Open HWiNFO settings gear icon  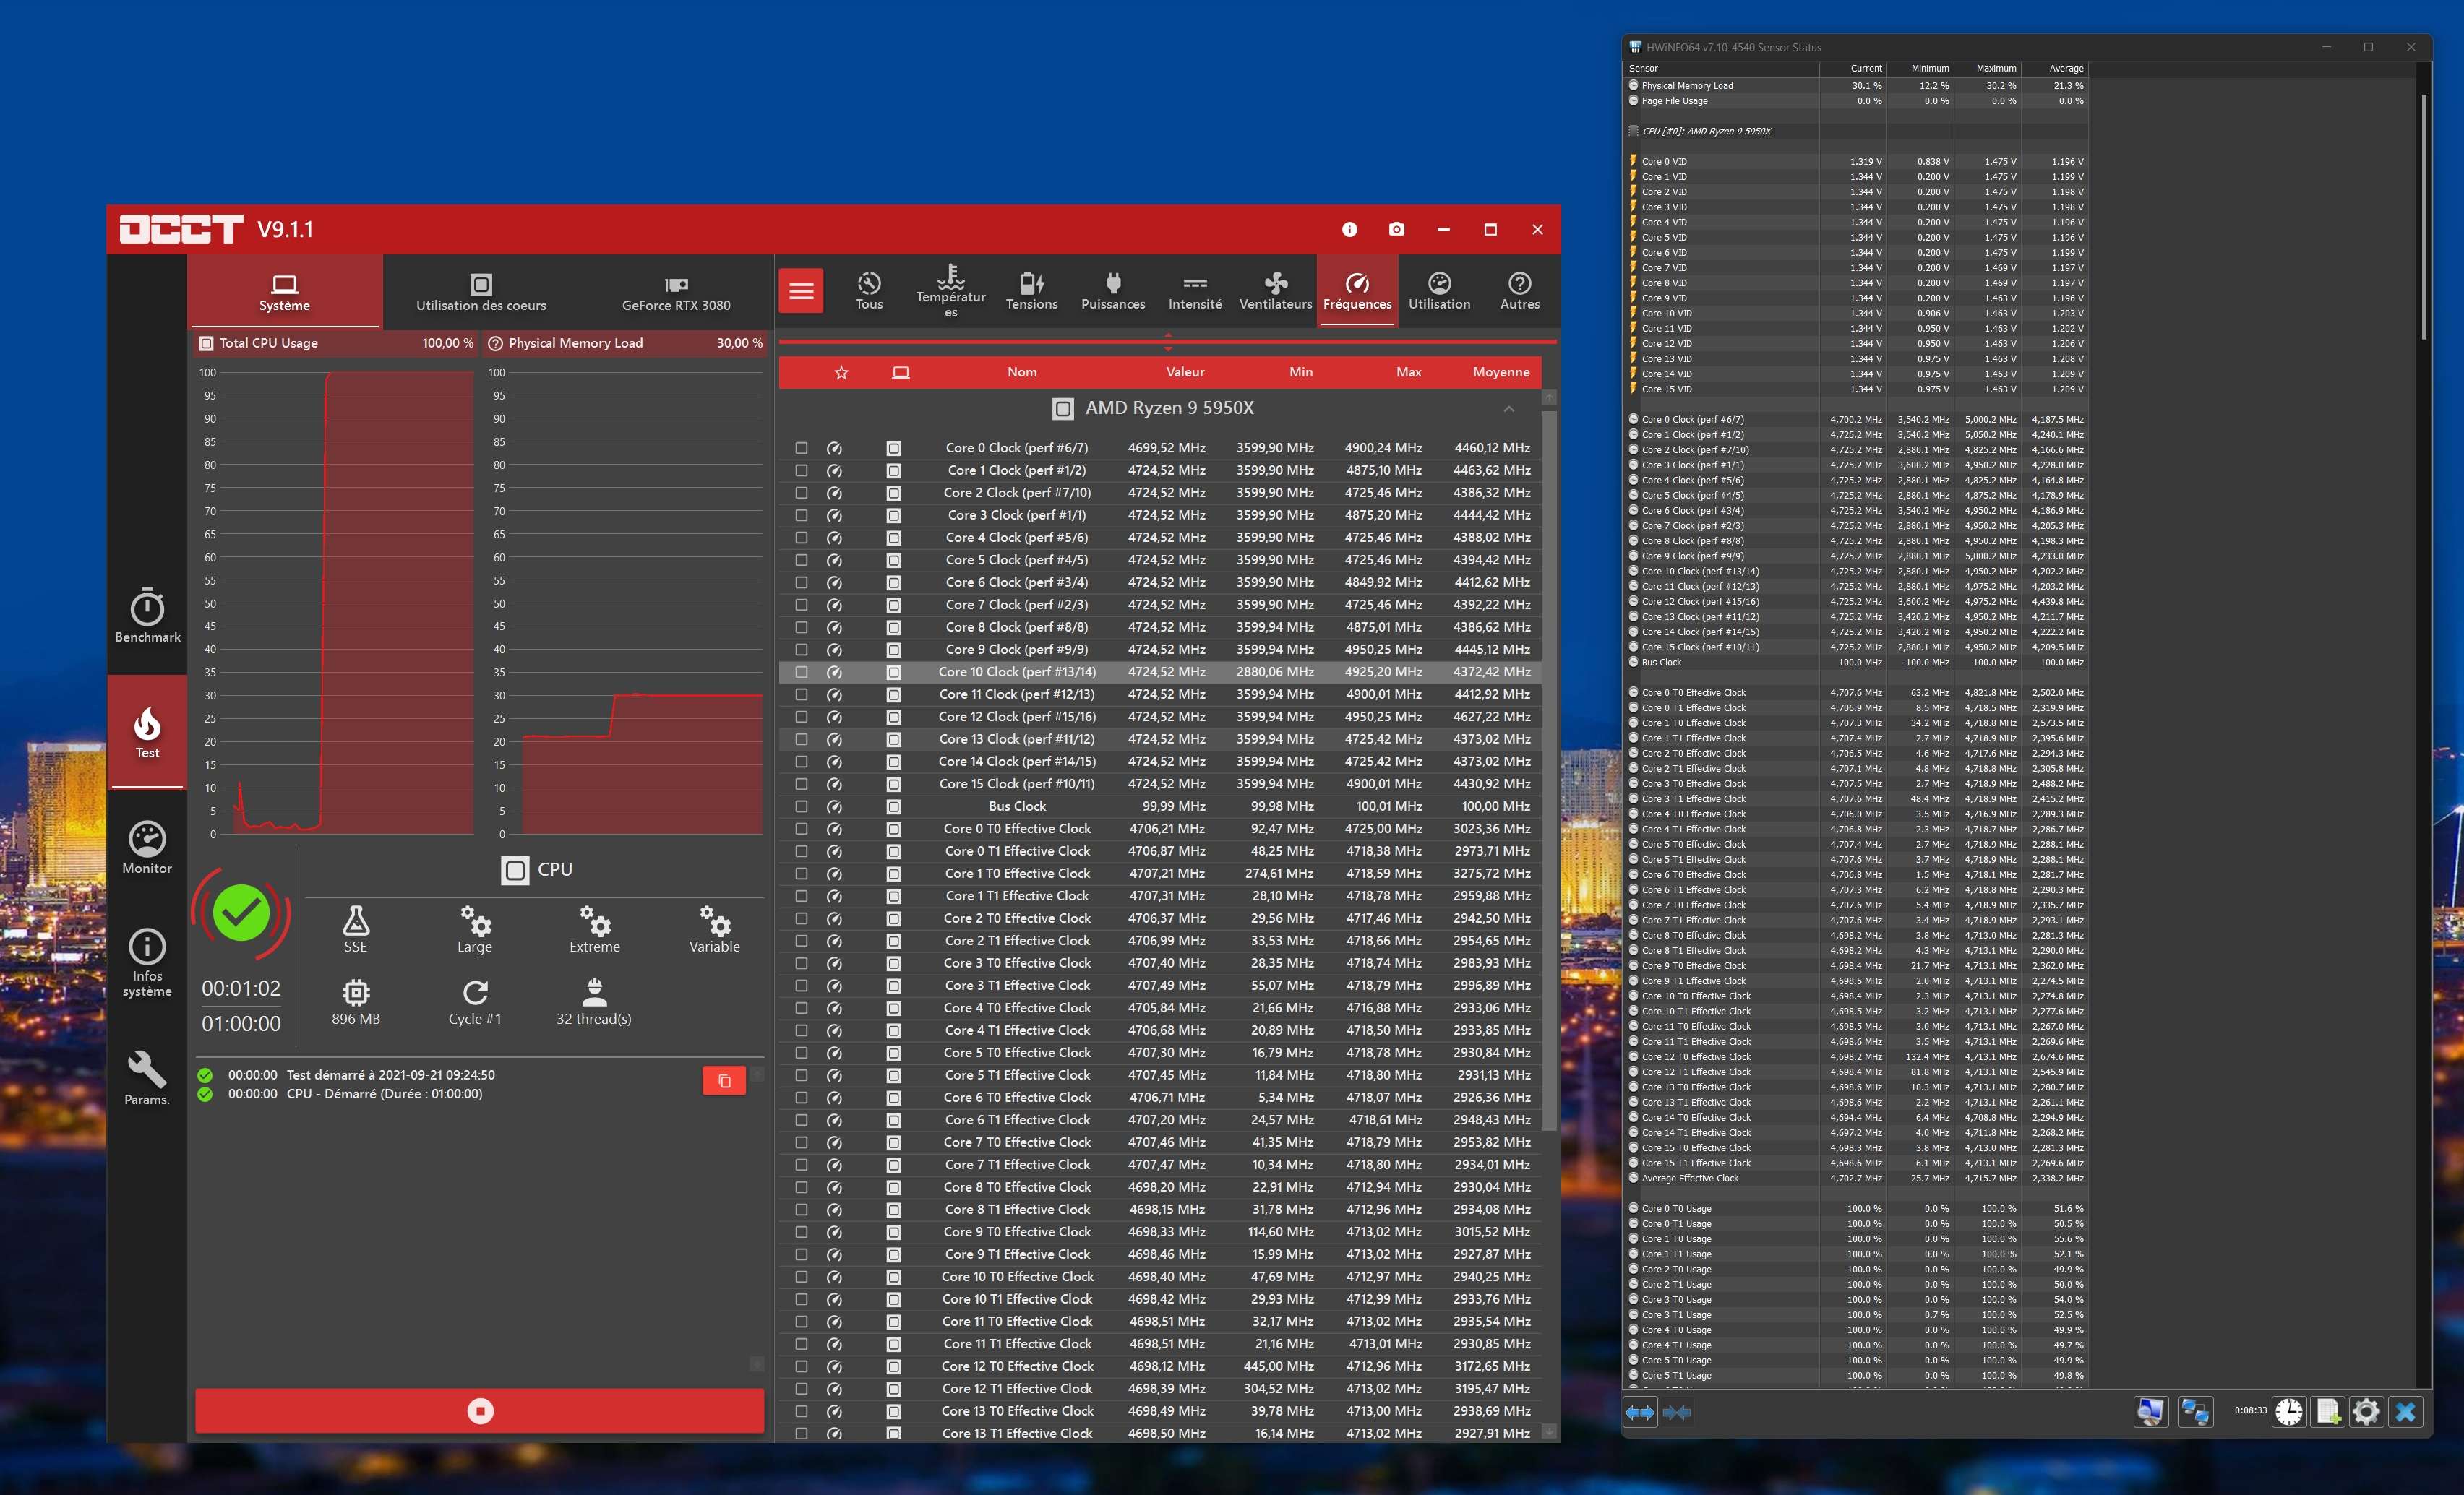pos(2366,1411)
